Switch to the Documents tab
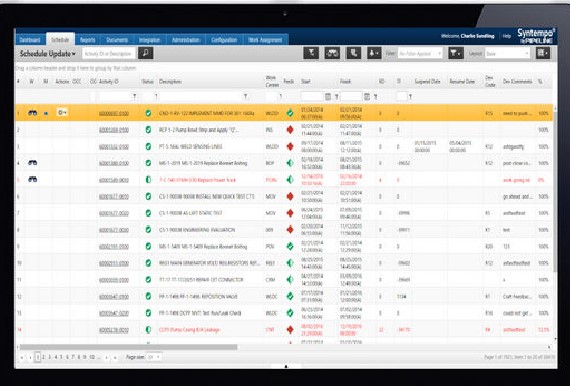This screenshot has width=570, height=386. pos(117,40)
